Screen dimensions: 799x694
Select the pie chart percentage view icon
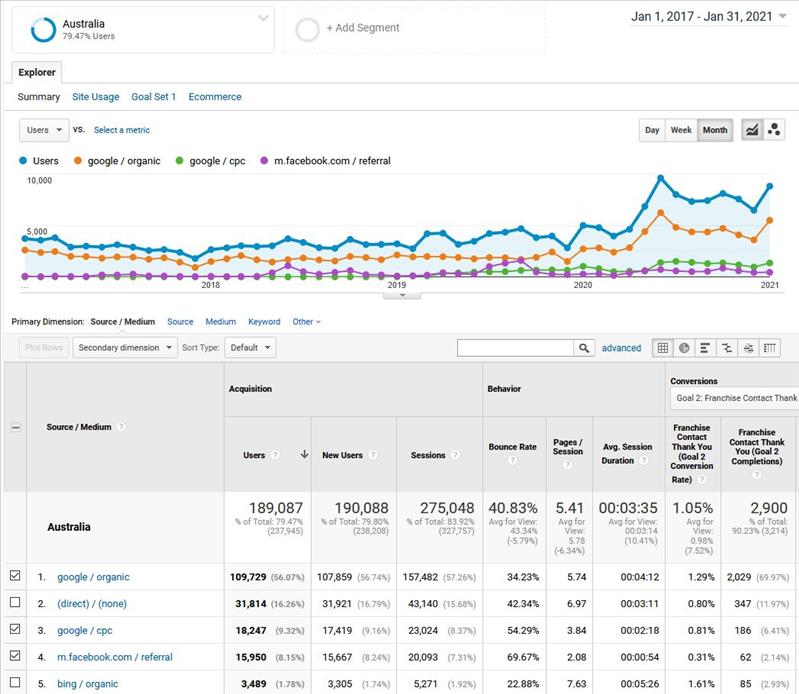click(x=684, y=348)
